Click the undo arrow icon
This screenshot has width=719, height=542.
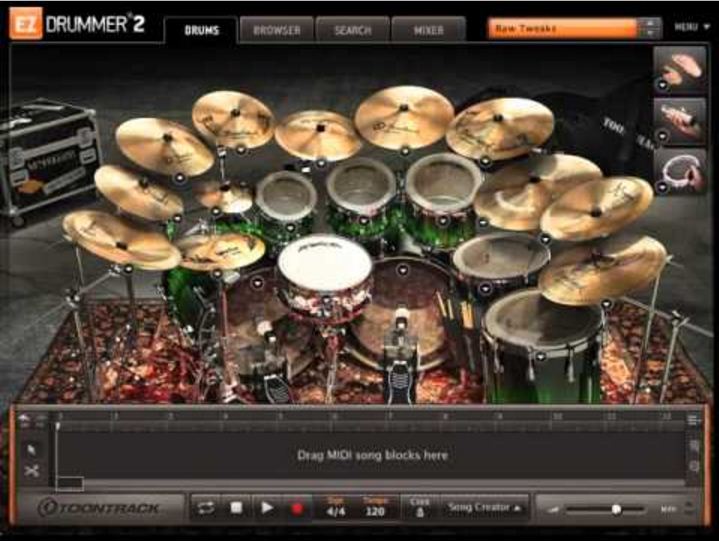pos(24,418)
